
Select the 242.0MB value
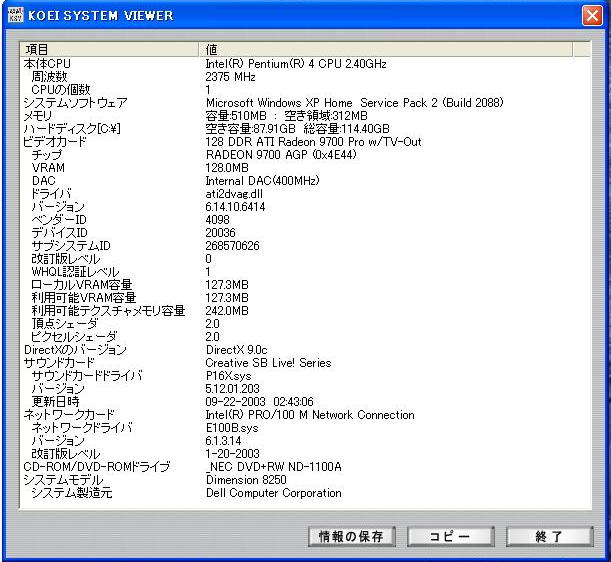pos(227,311)
